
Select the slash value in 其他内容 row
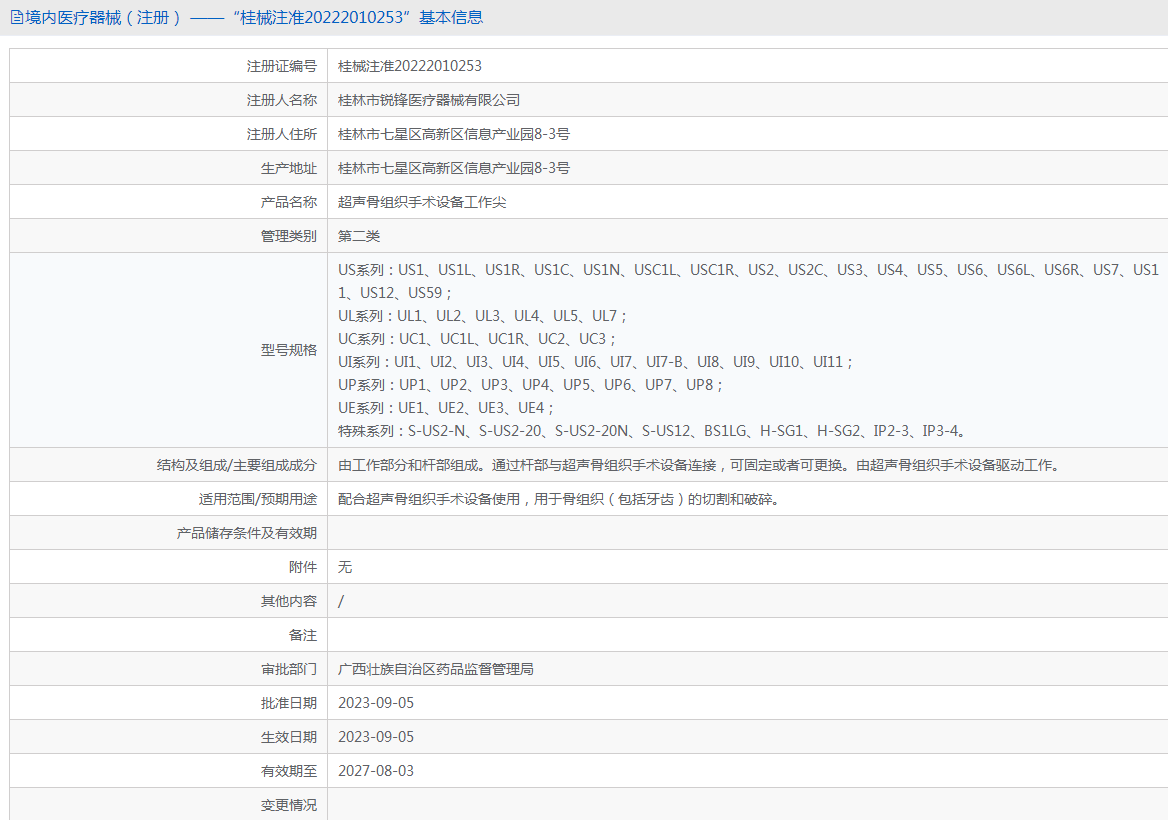click(x=341, y=601)
